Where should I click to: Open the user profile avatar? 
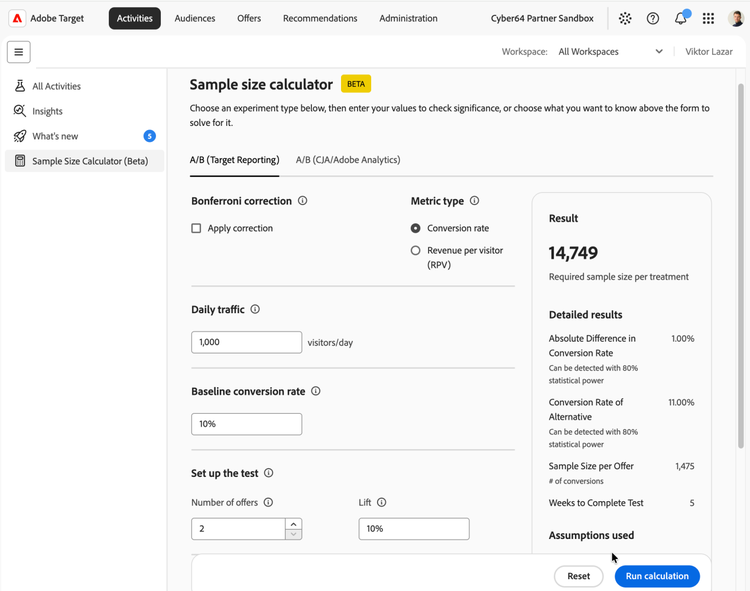pyautogui.click(x=735, y=18)
